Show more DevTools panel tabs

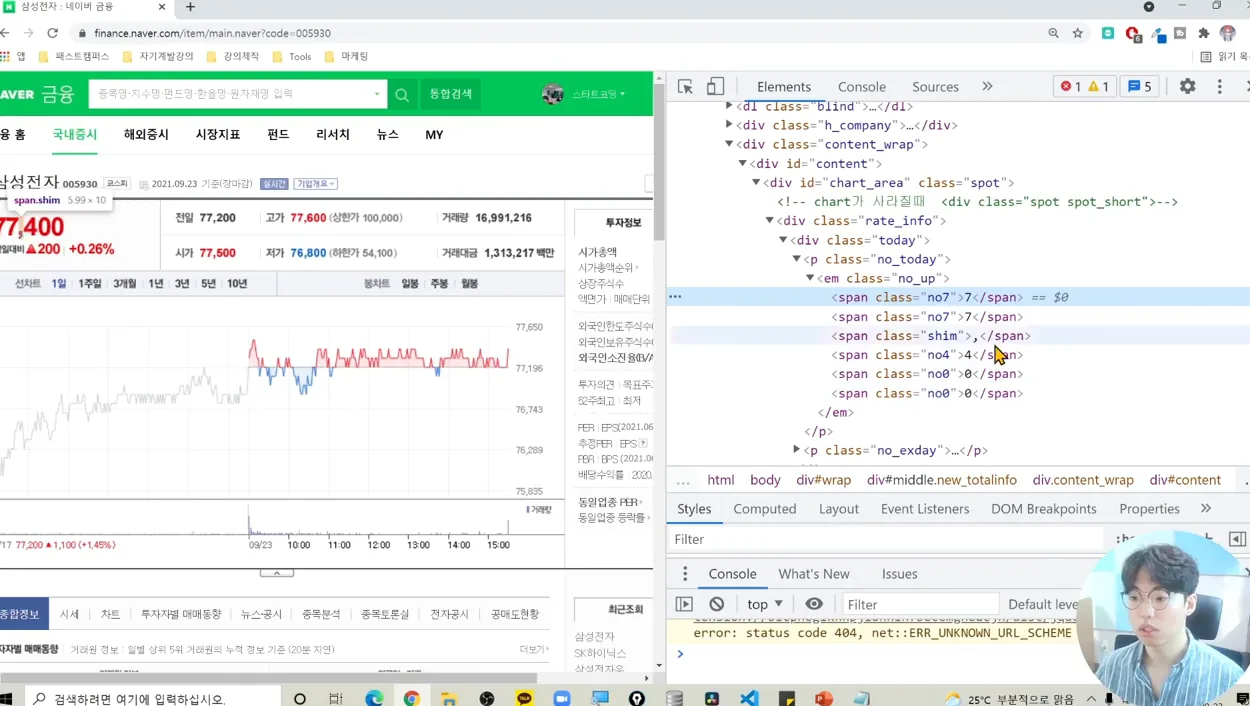click(x=987, y=87)
